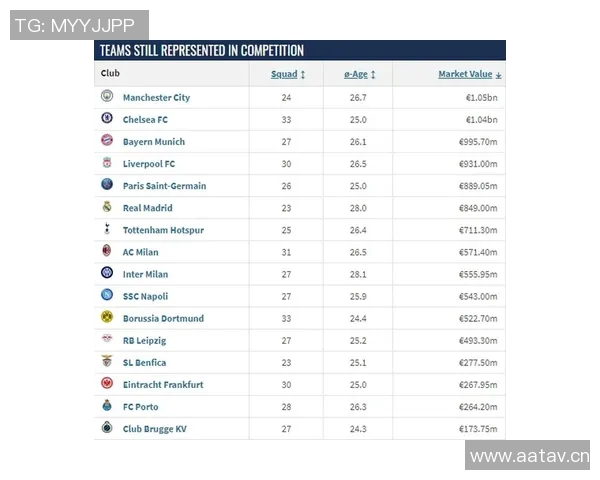Click the Borussia Dortmund club crest

coord(107,318)
